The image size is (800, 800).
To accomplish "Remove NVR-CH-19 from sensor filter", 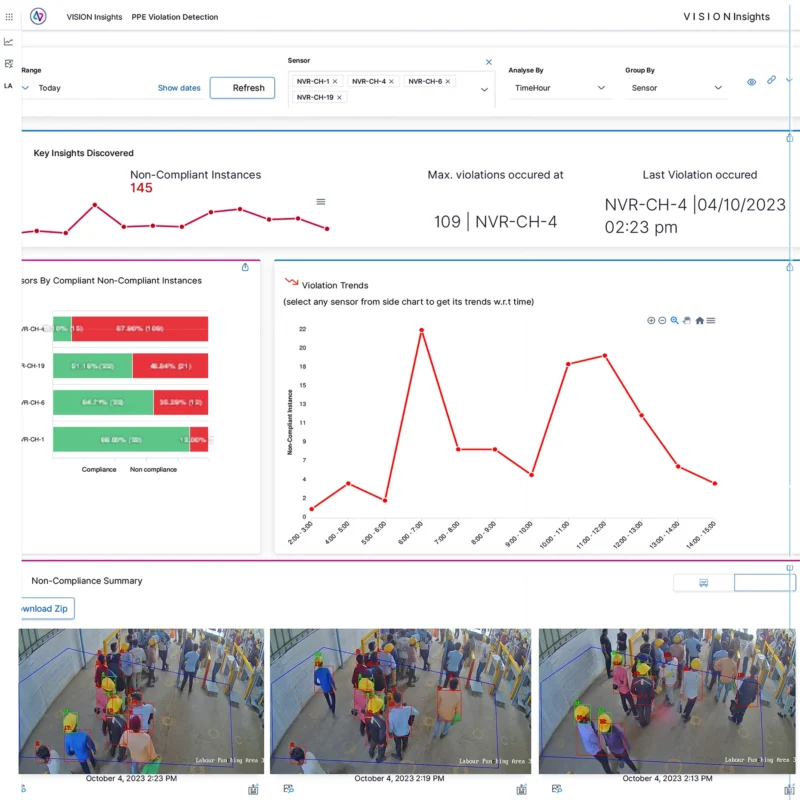I will [340, 97].
